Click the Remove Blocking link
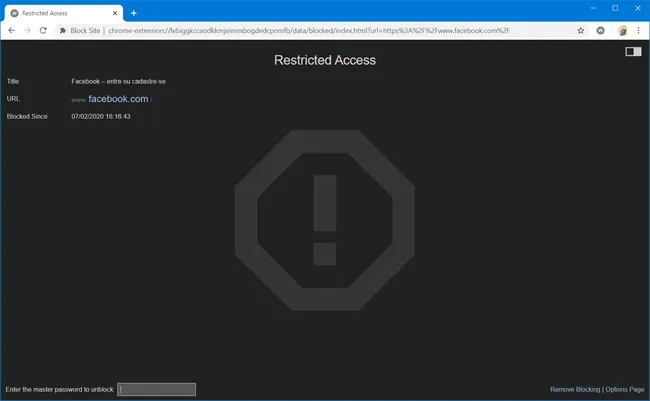 (x=575, y=389)
